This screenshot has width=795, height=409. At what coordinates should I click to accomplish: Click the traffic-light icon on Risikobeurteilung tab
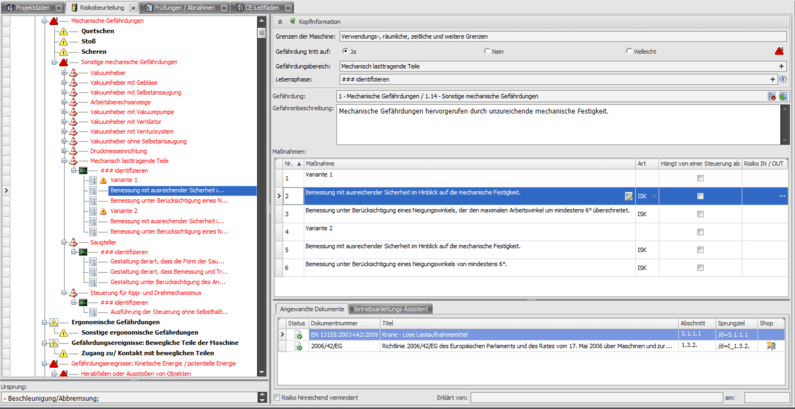pyautogui.click(x=74, y=8)
